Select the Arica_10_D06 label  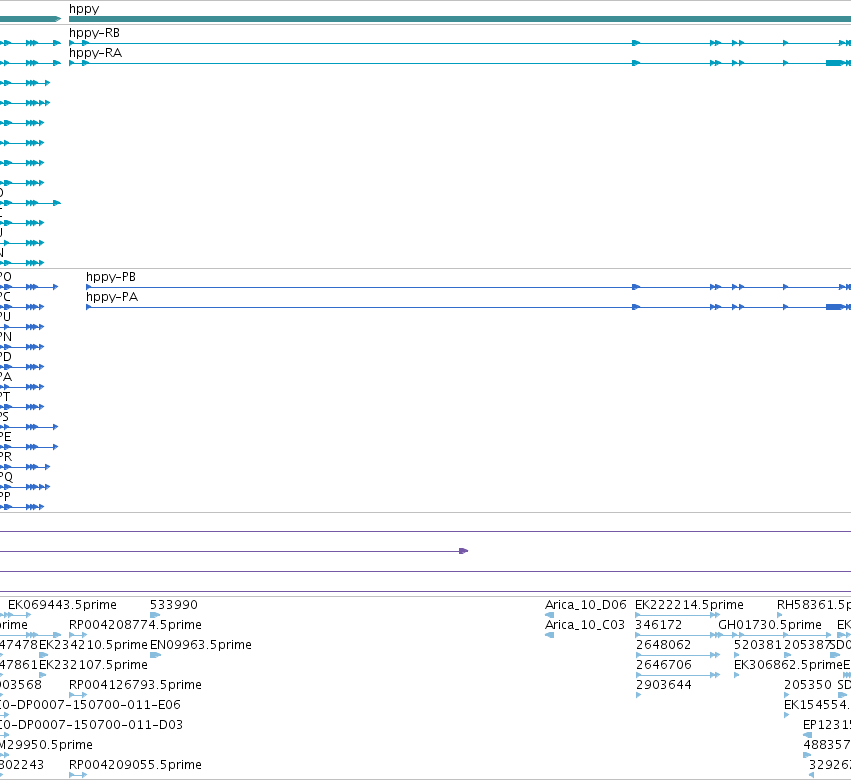[x=586, y=605]
